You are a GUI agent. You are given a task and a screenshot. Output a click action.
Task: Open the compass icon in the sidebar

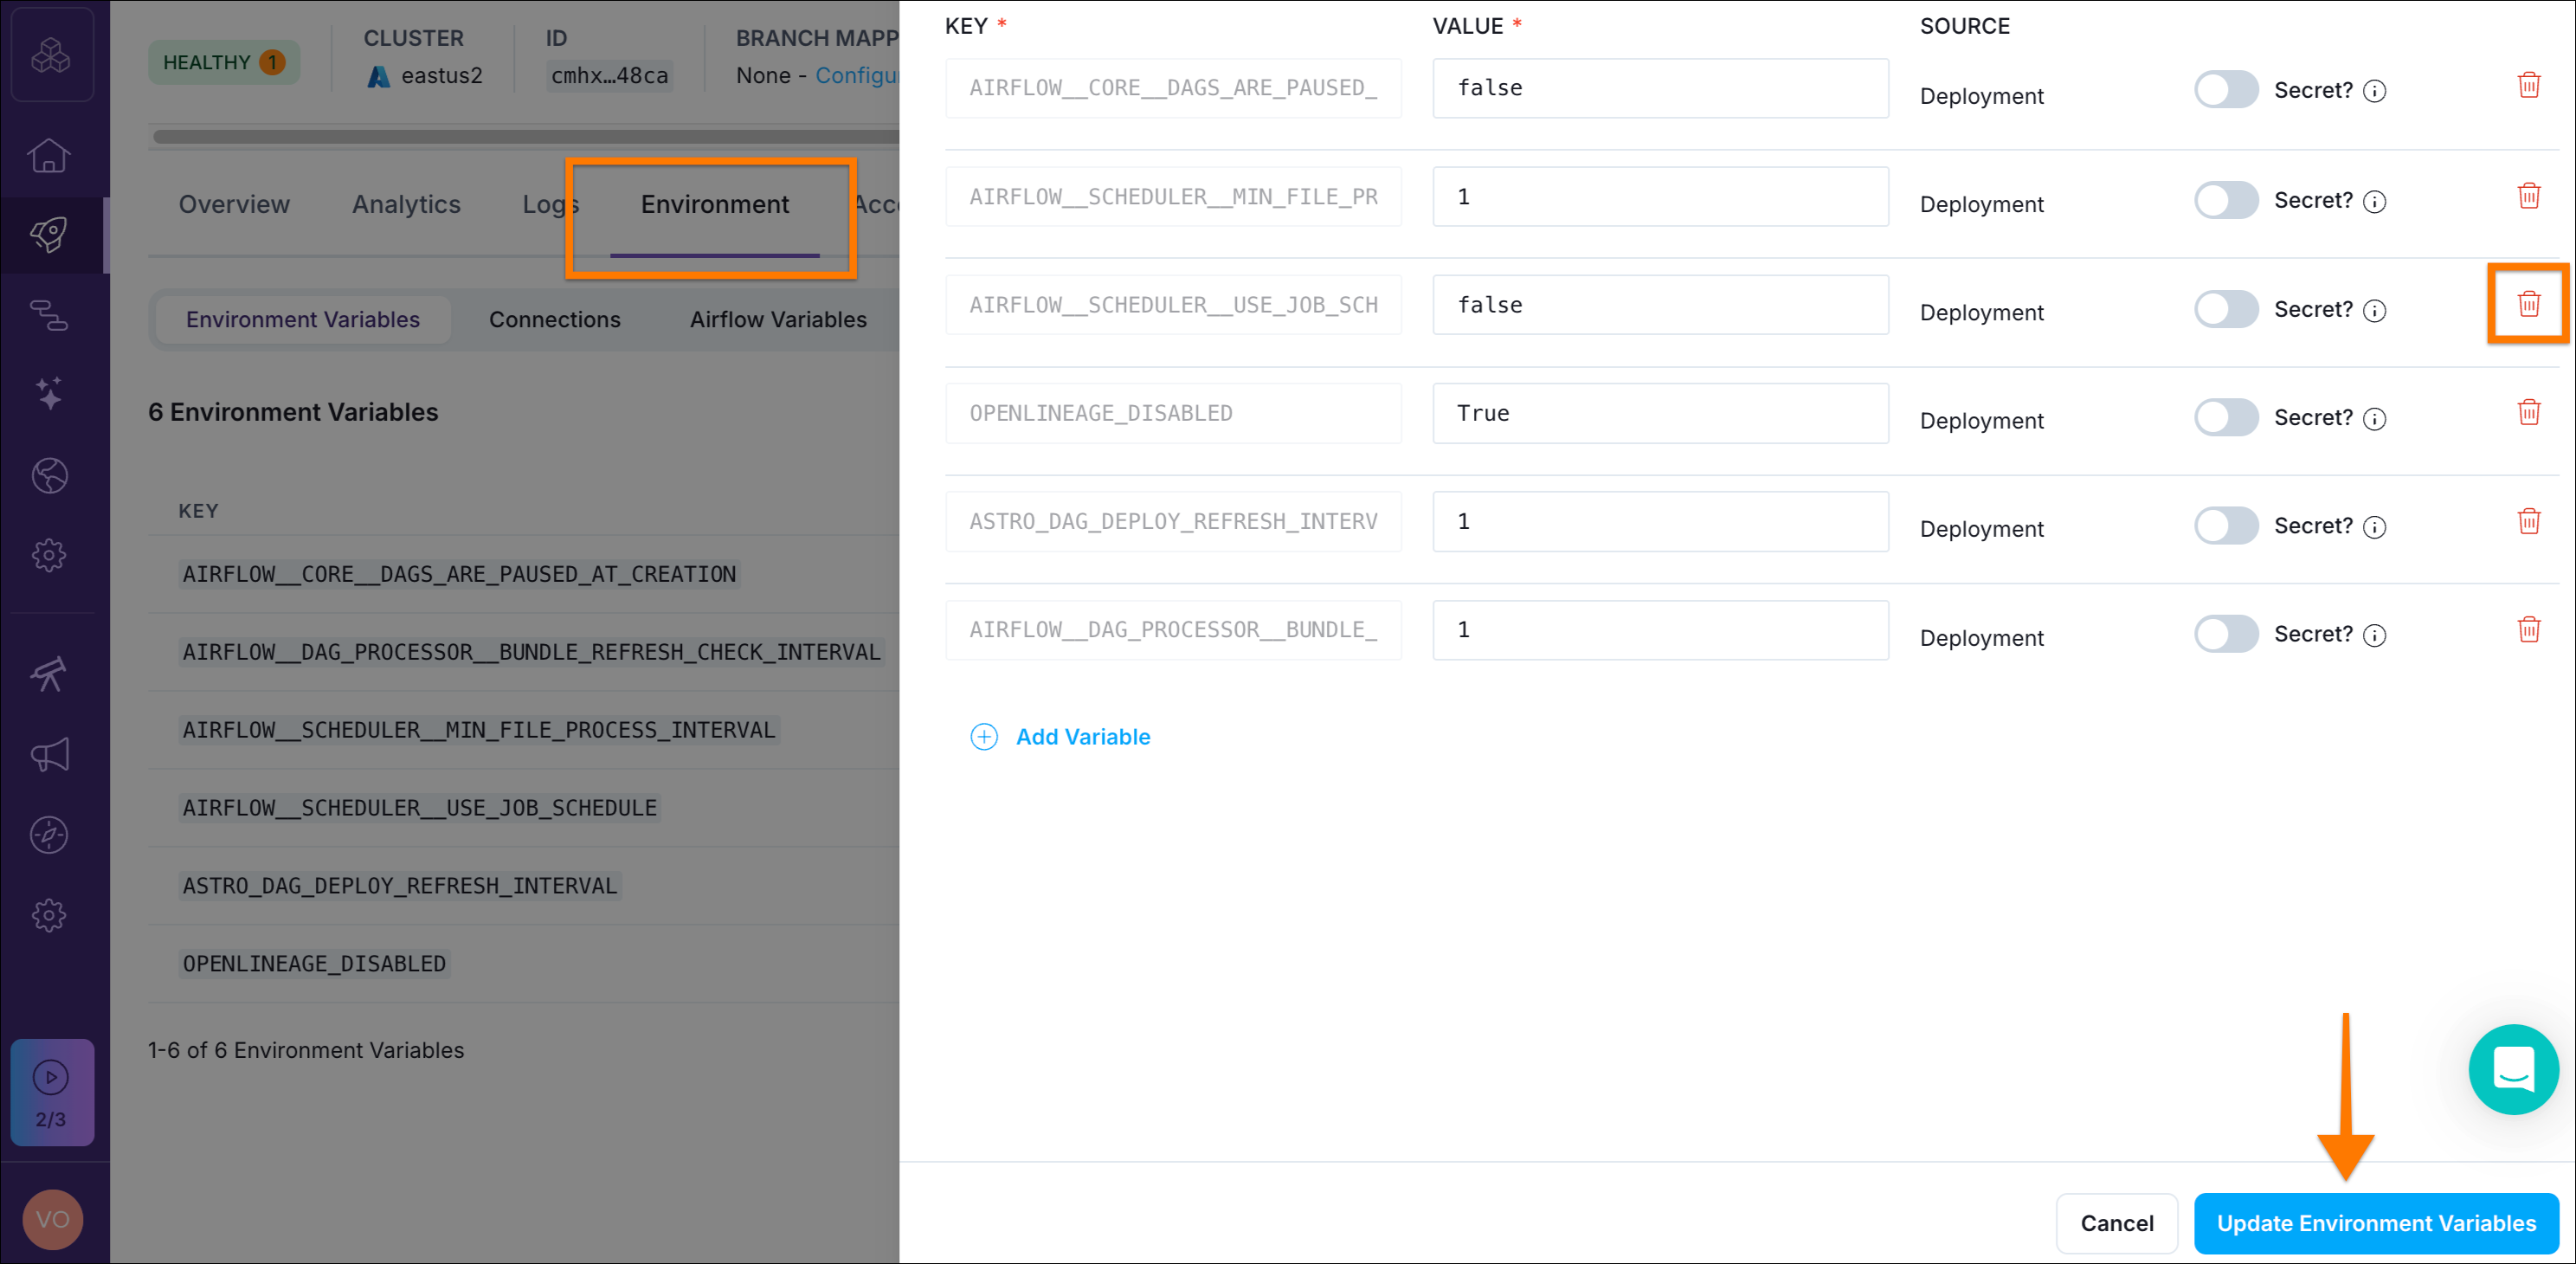click(51, 835)
